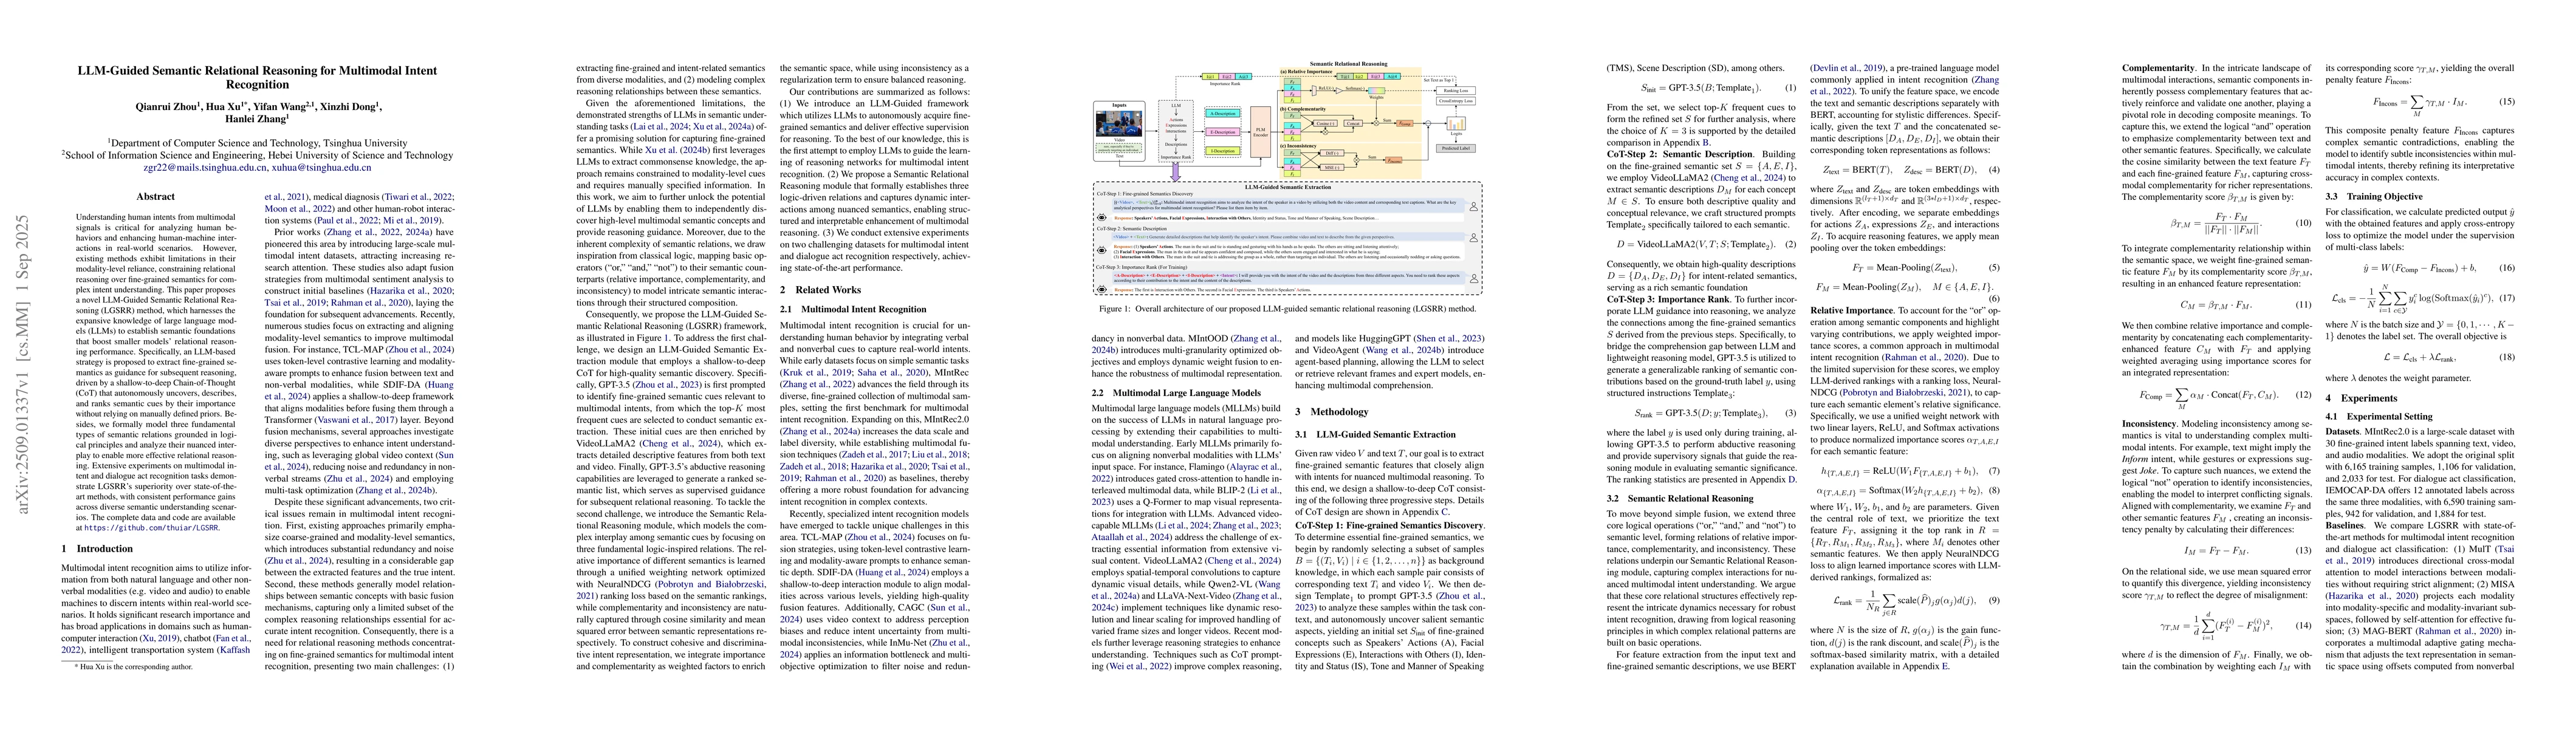Click the CrossEntropy Loss box

(1455, 102)
